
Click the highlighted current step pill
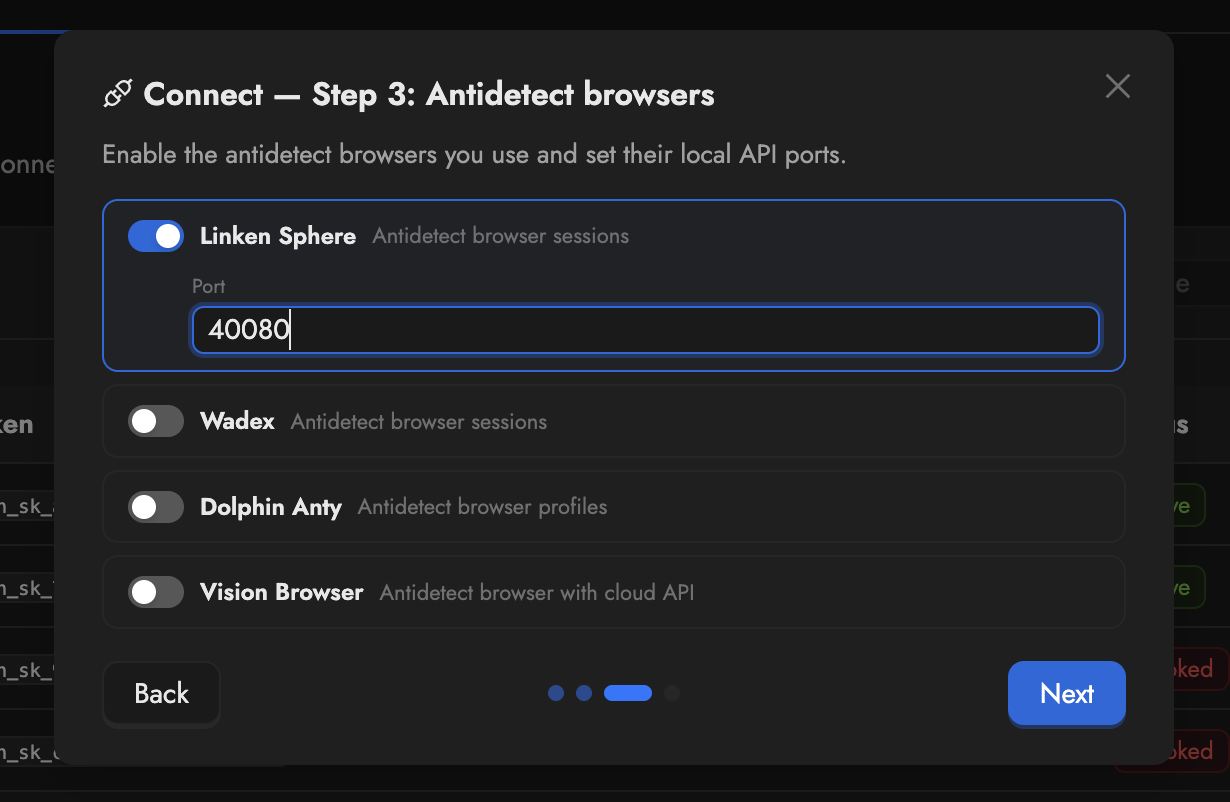click(628, 693)
